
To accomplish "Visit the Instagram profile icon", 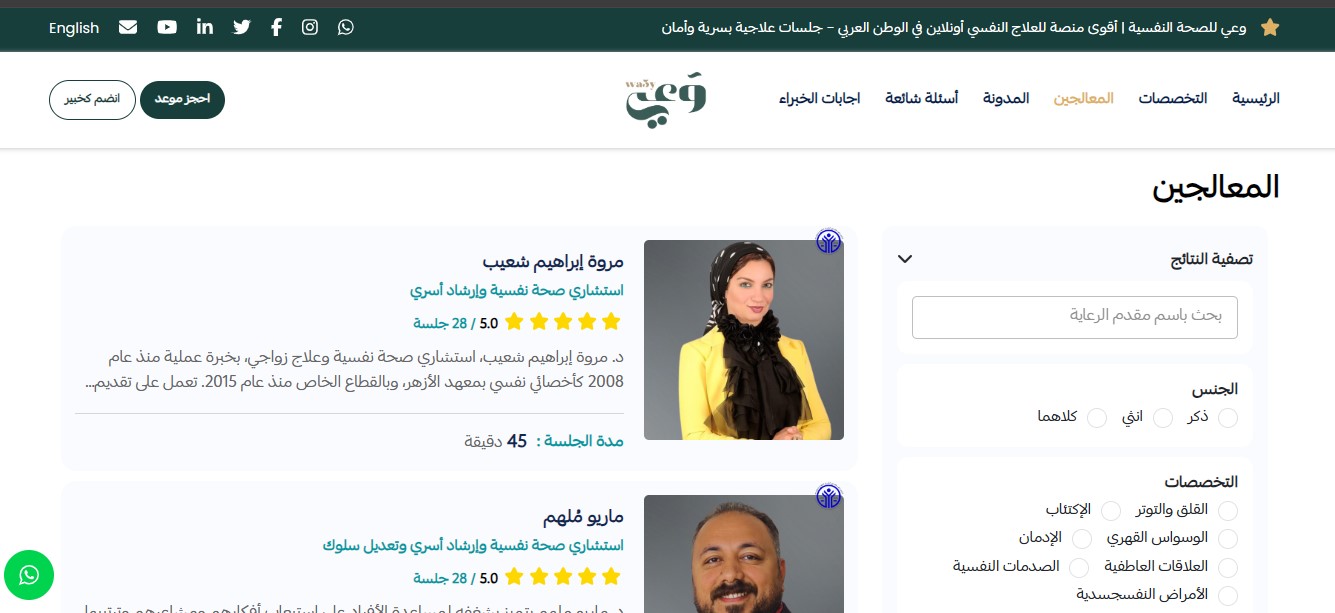I will tap(310, 27).
